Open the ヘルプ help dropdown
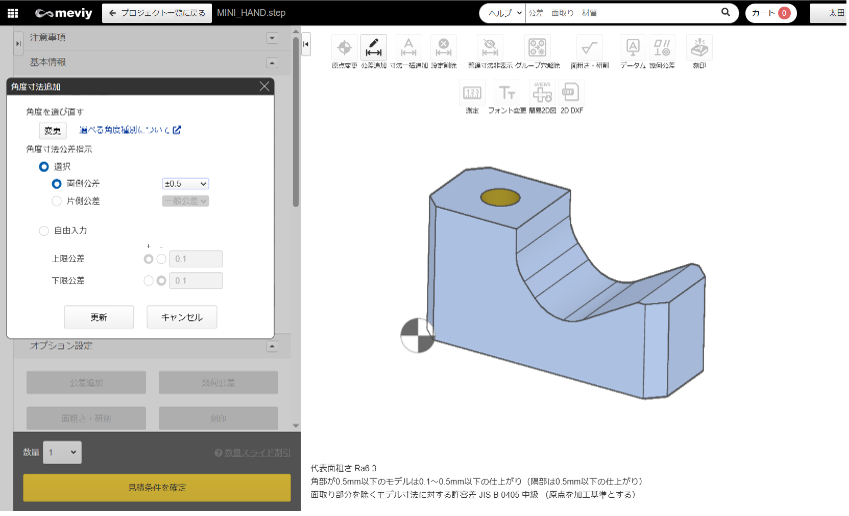The width and height of the screenshot is (849, 516). click(x=505, y=13)
